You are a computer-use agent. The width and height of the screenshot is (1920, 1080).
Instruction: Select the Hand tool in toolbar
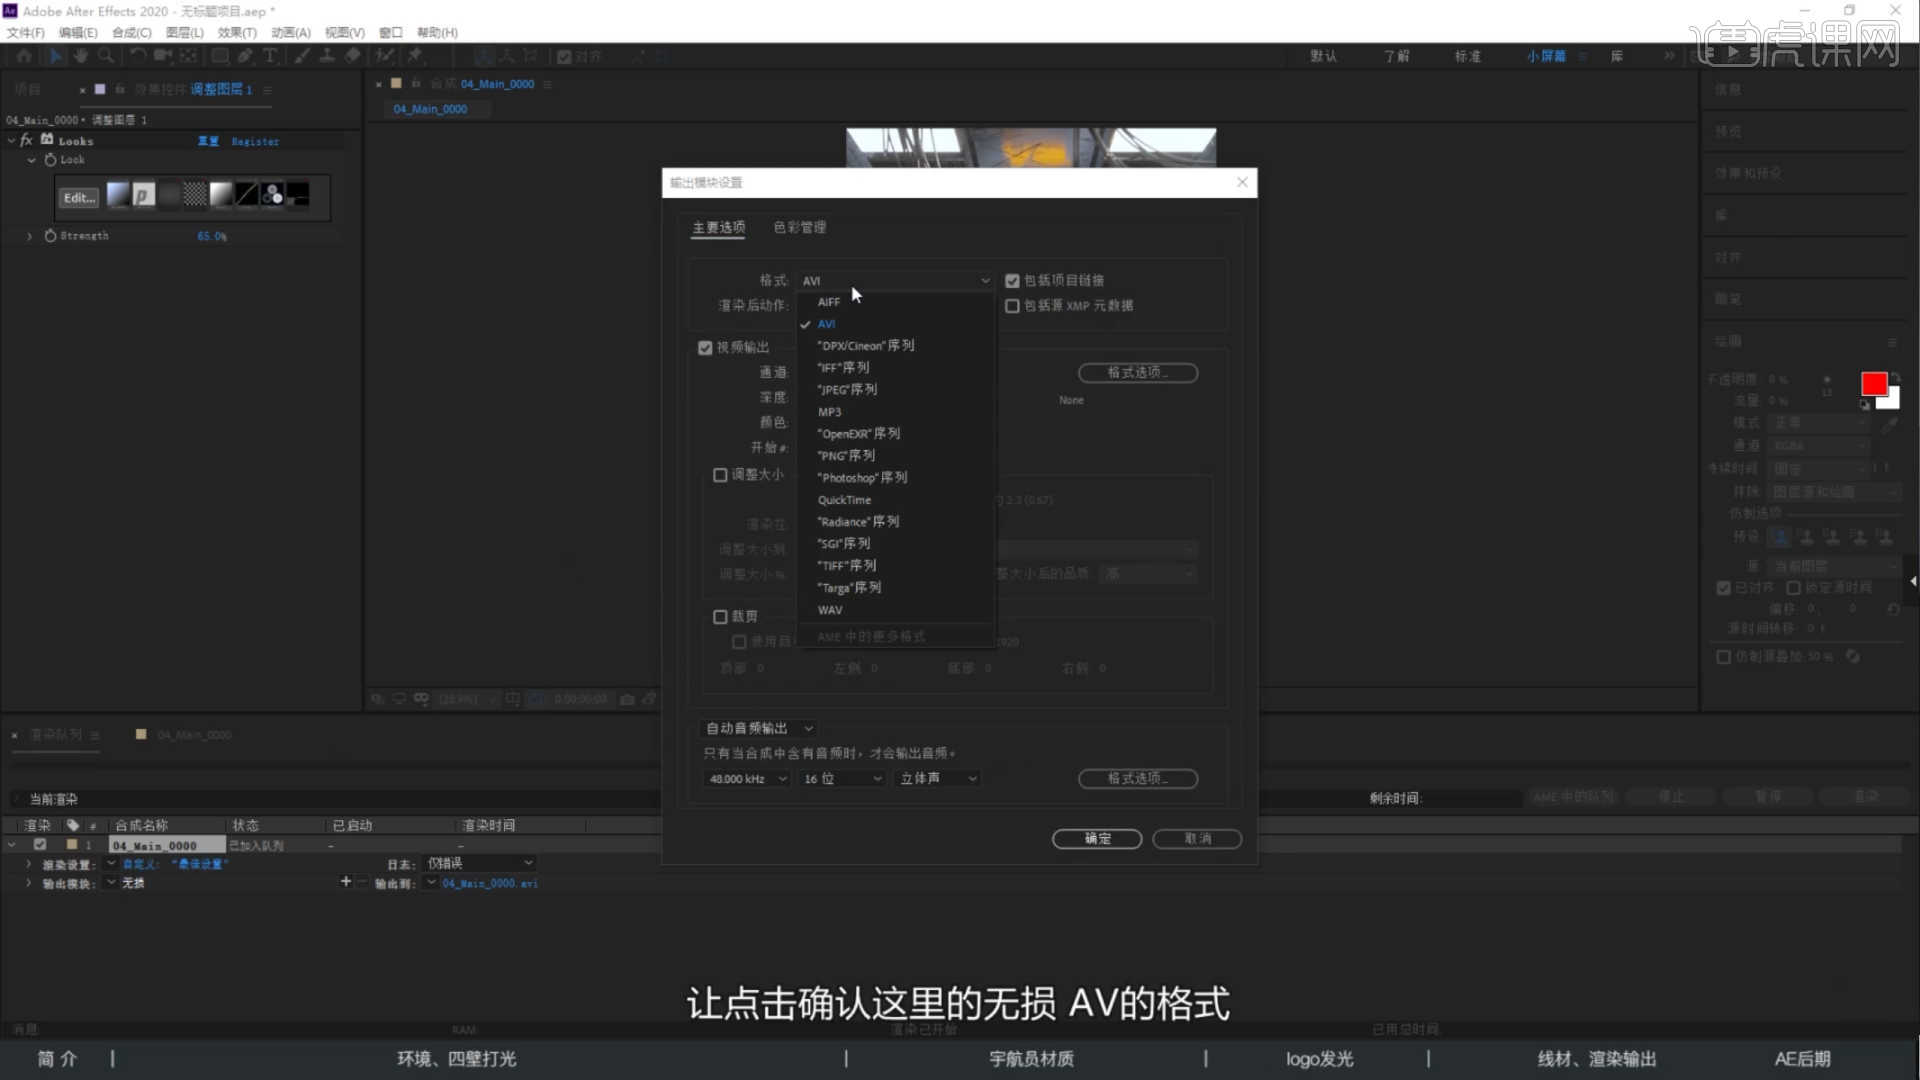[81, 56]
